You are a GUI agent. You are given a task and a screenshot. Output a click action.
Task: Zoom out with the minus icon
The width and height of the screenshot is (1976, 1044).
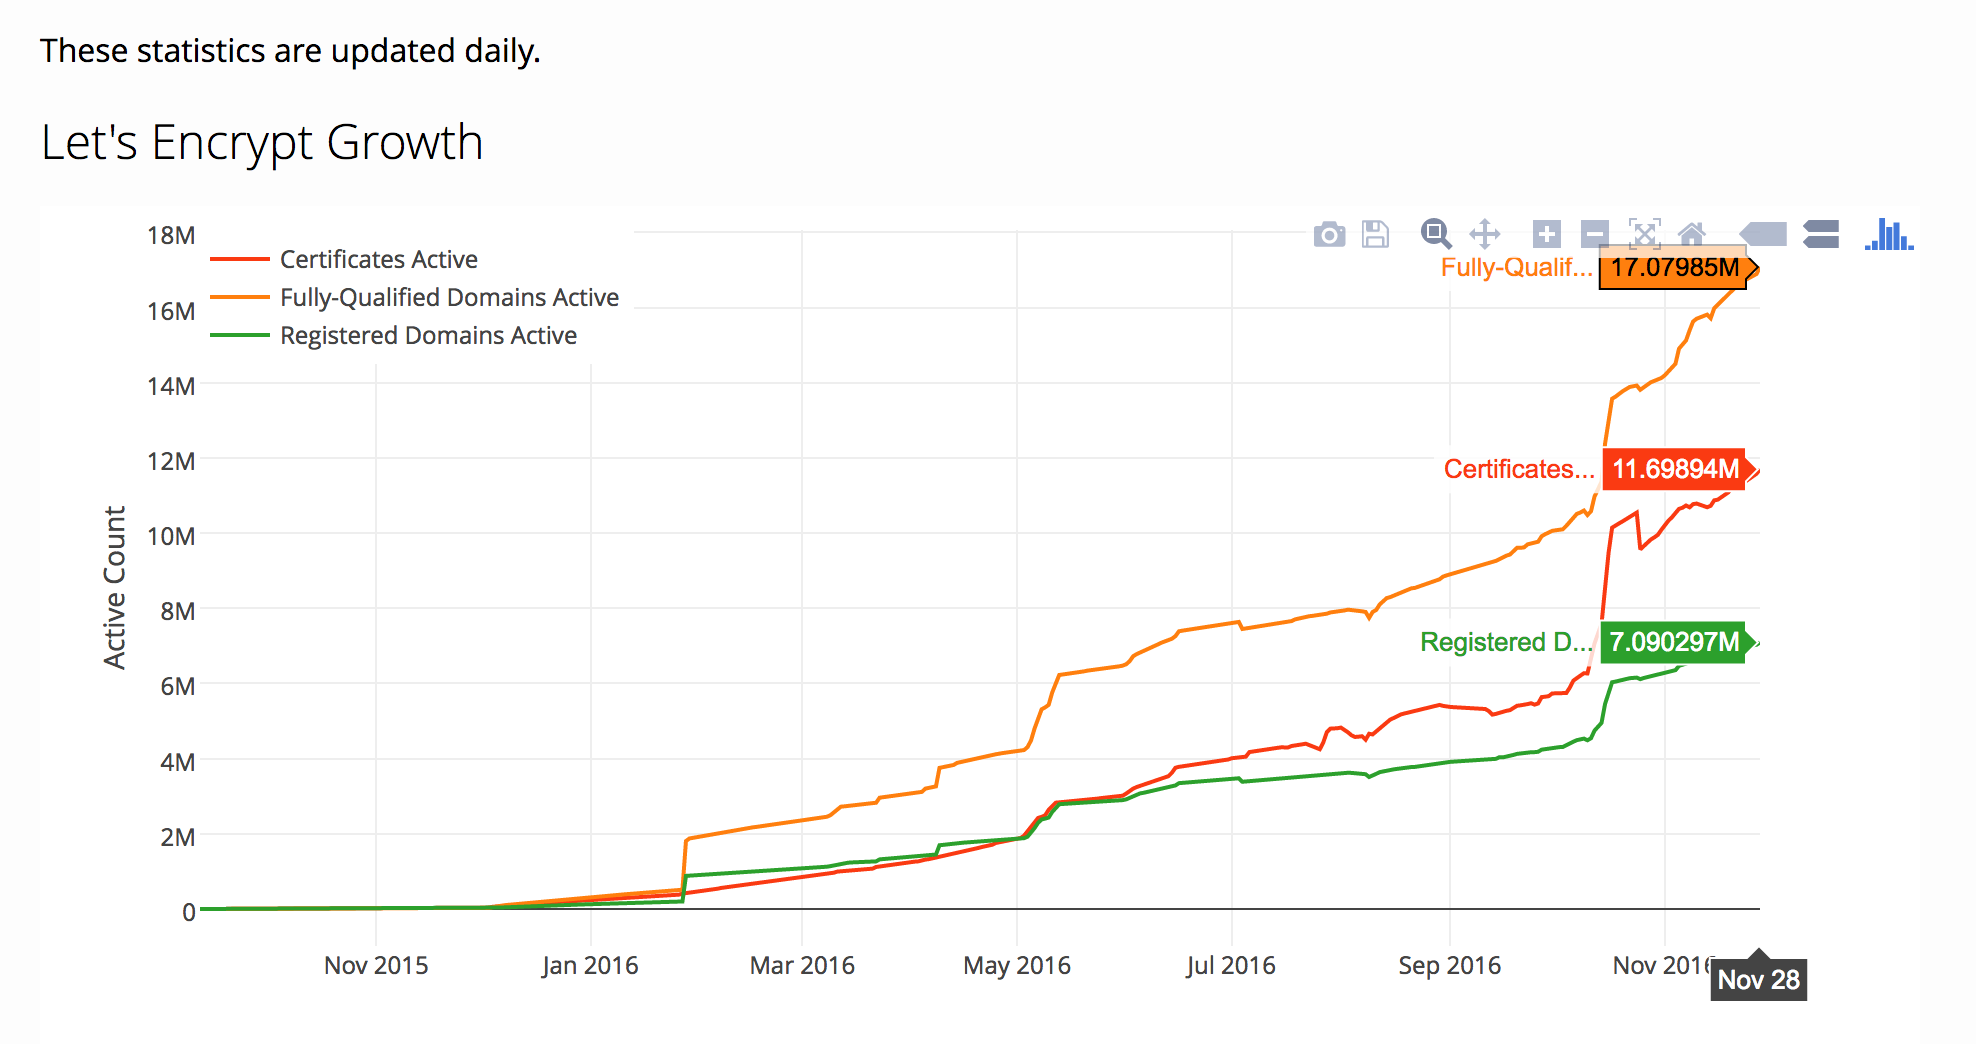pyautogui.click(x=1595, y=234)
